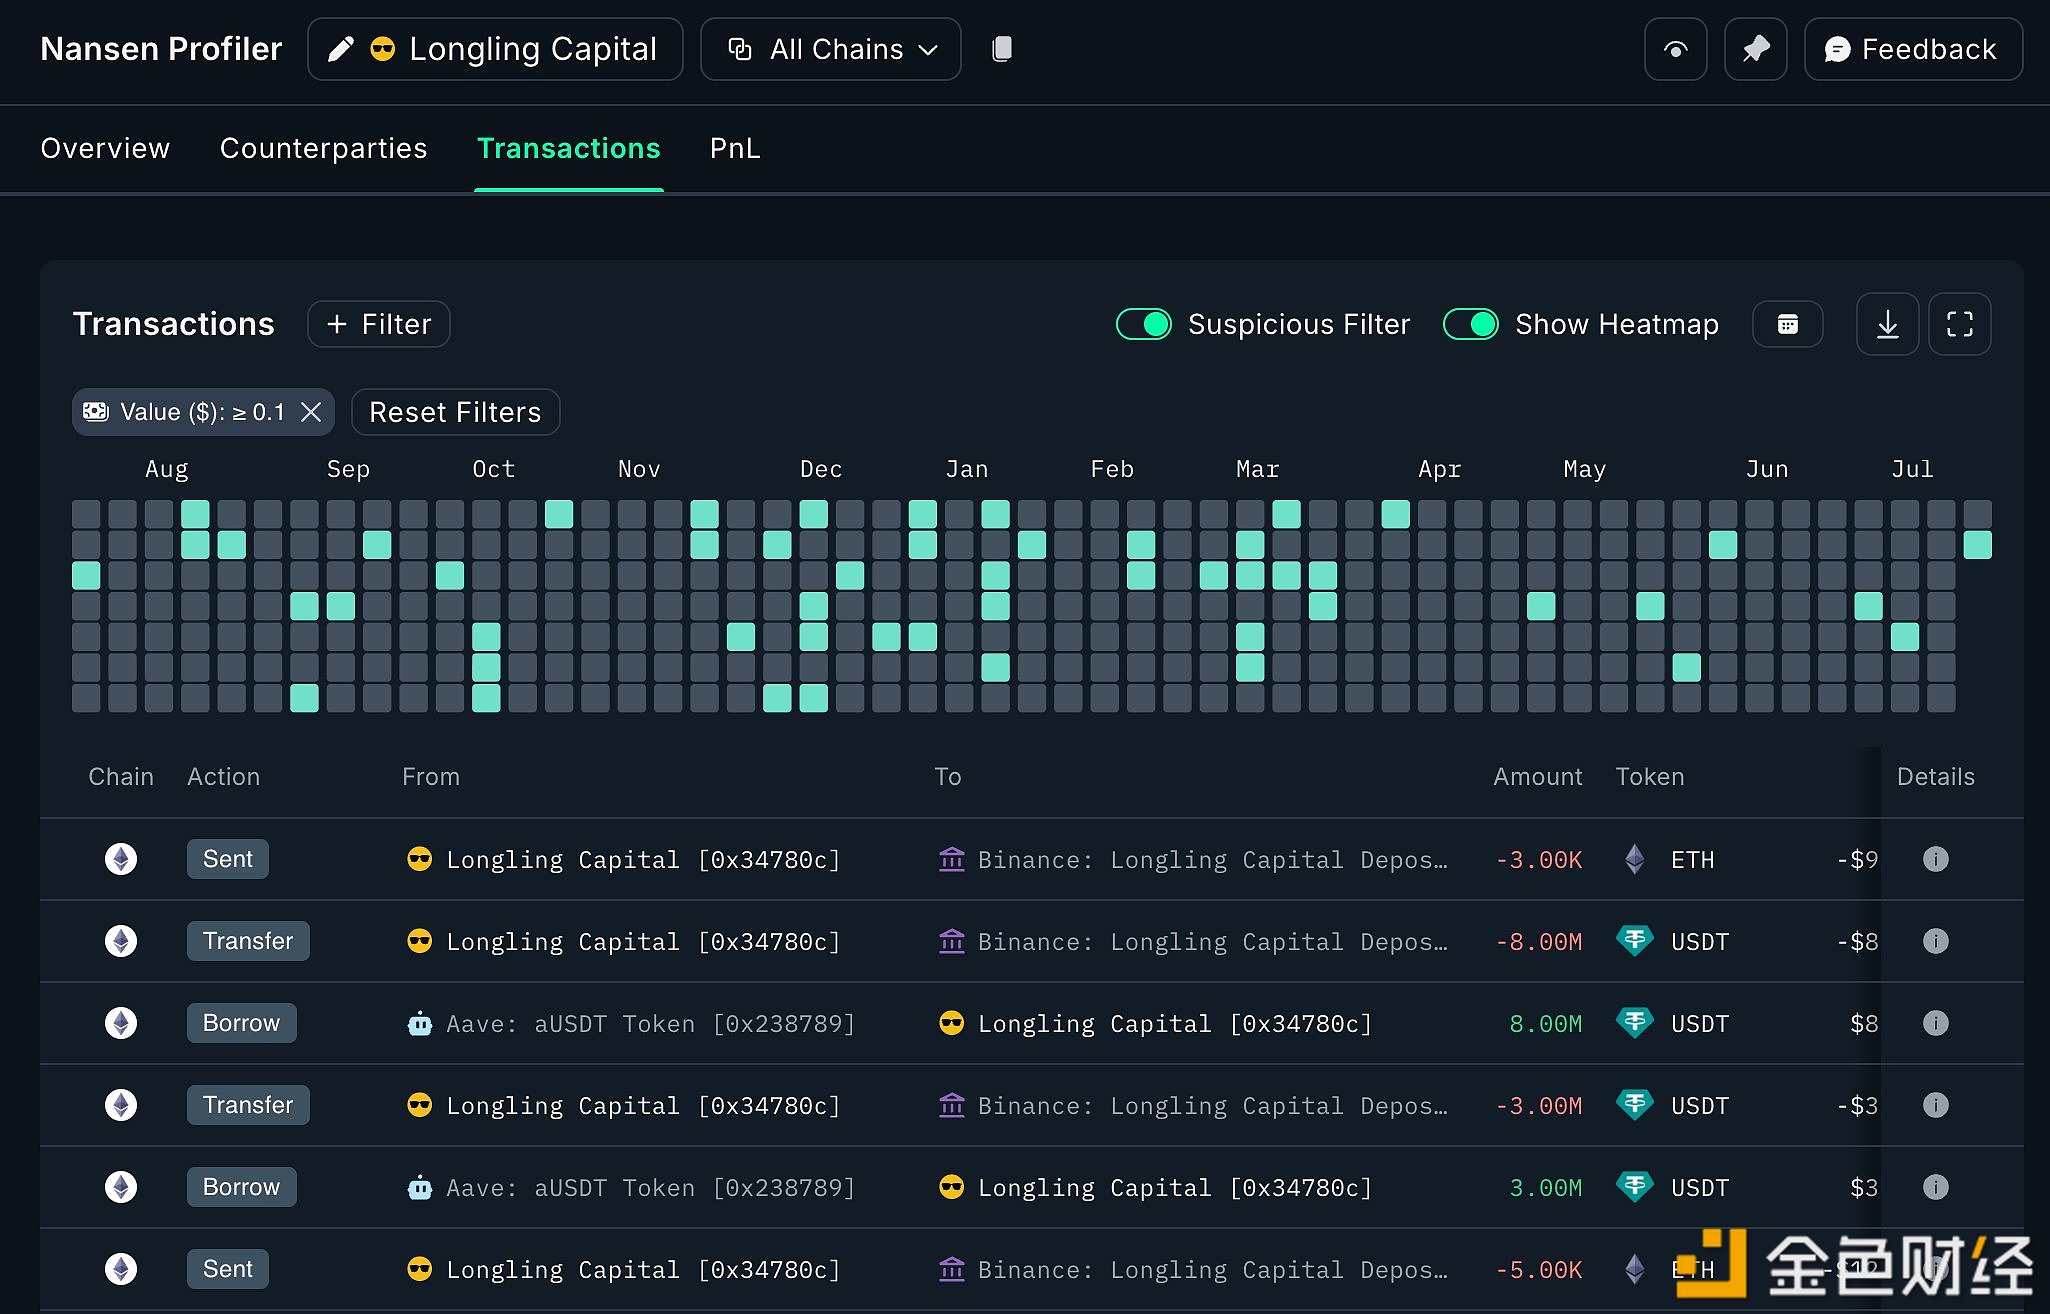Disable the Suspicious Filter toggle
This screenshot has height=1314, width=2050.
[1144, 324]
